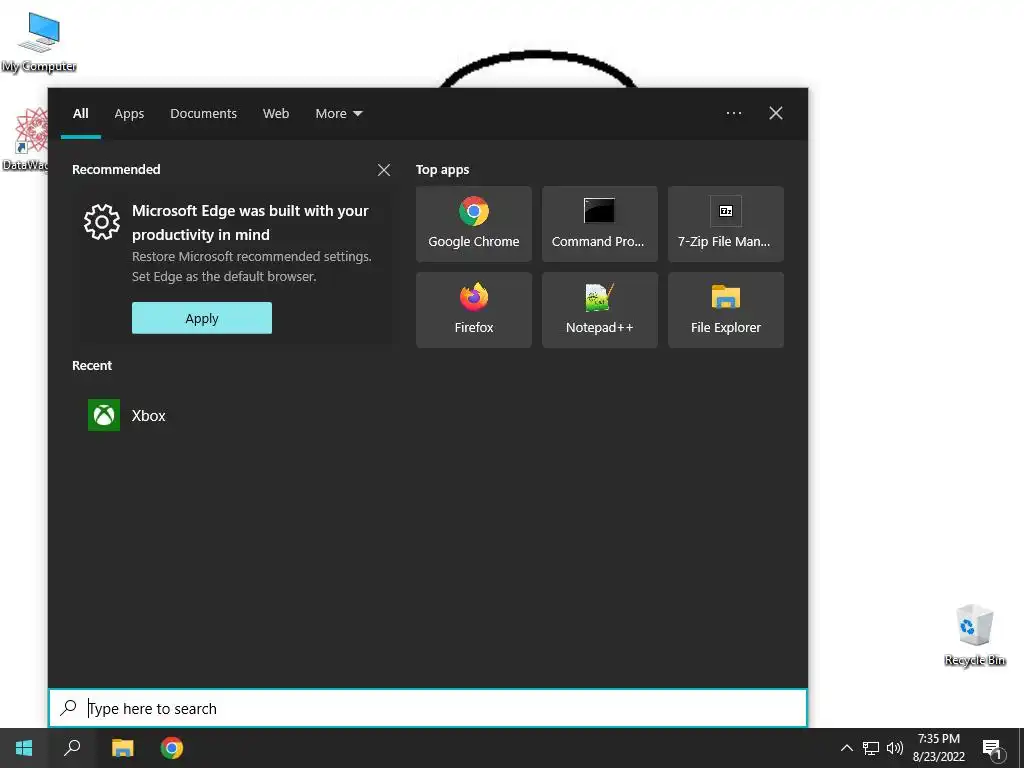Launch Command Prompt tile
This screenshot has width=1024, height=768.
click(x=600, y=223)
